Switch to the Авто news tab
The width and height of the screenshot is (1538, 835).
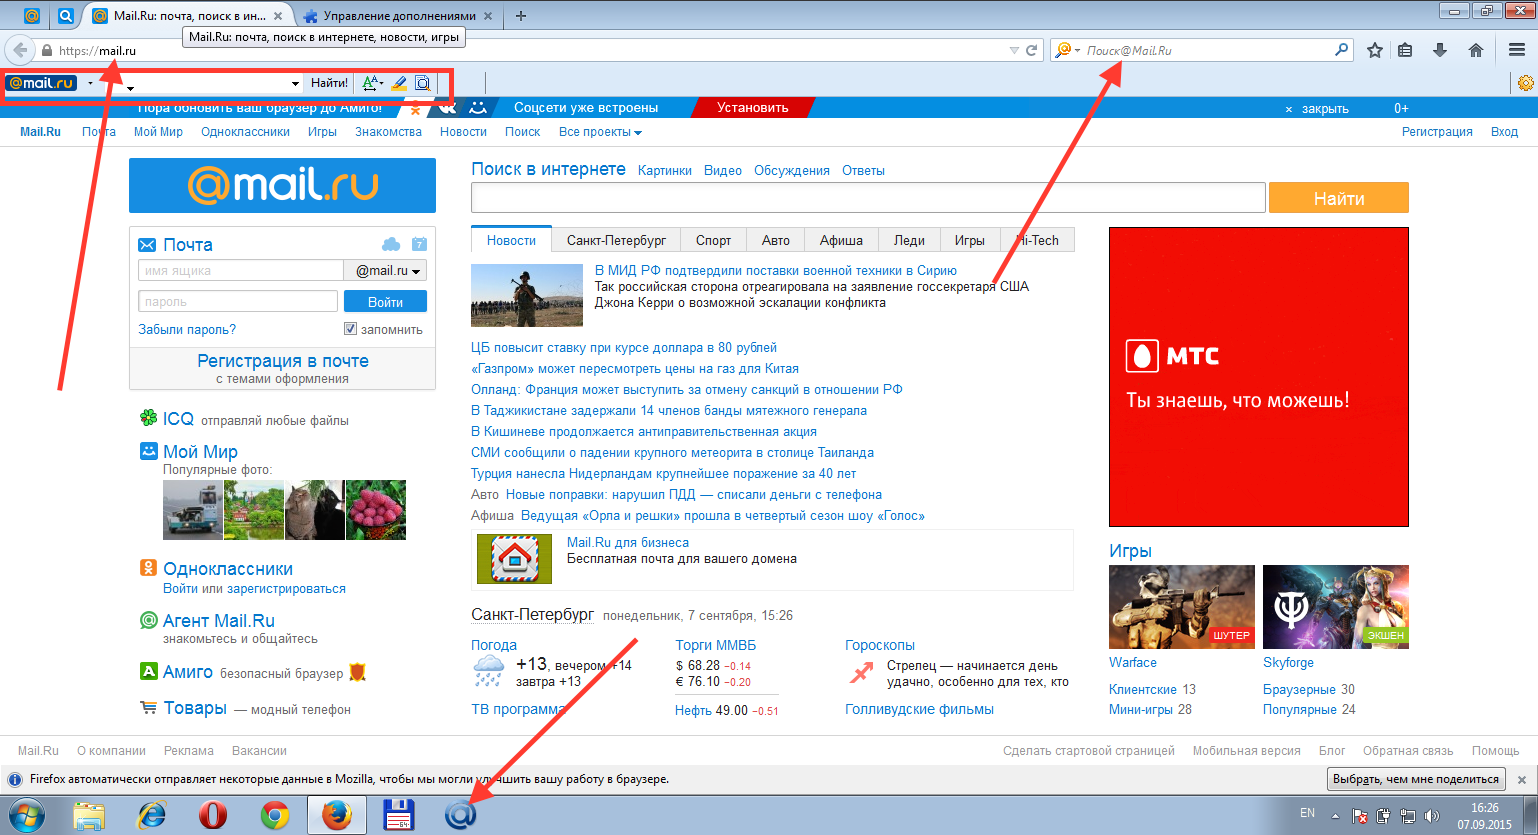[776, 240]
